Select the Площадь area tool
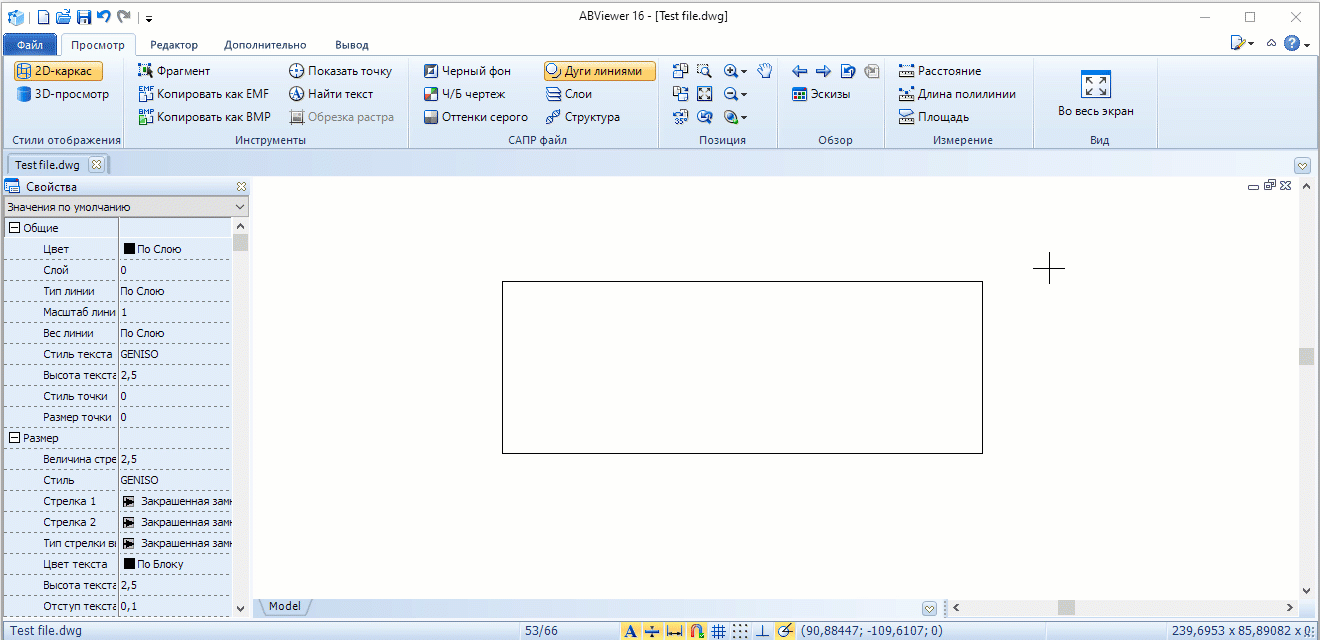The height and width of the screenshot is (640, 1320). point(934,117)
